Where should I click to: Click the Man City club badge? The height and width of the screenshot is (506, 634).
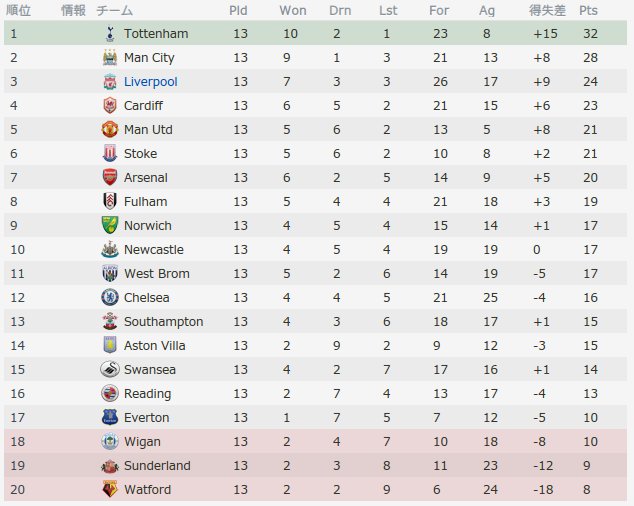point(110,57)
